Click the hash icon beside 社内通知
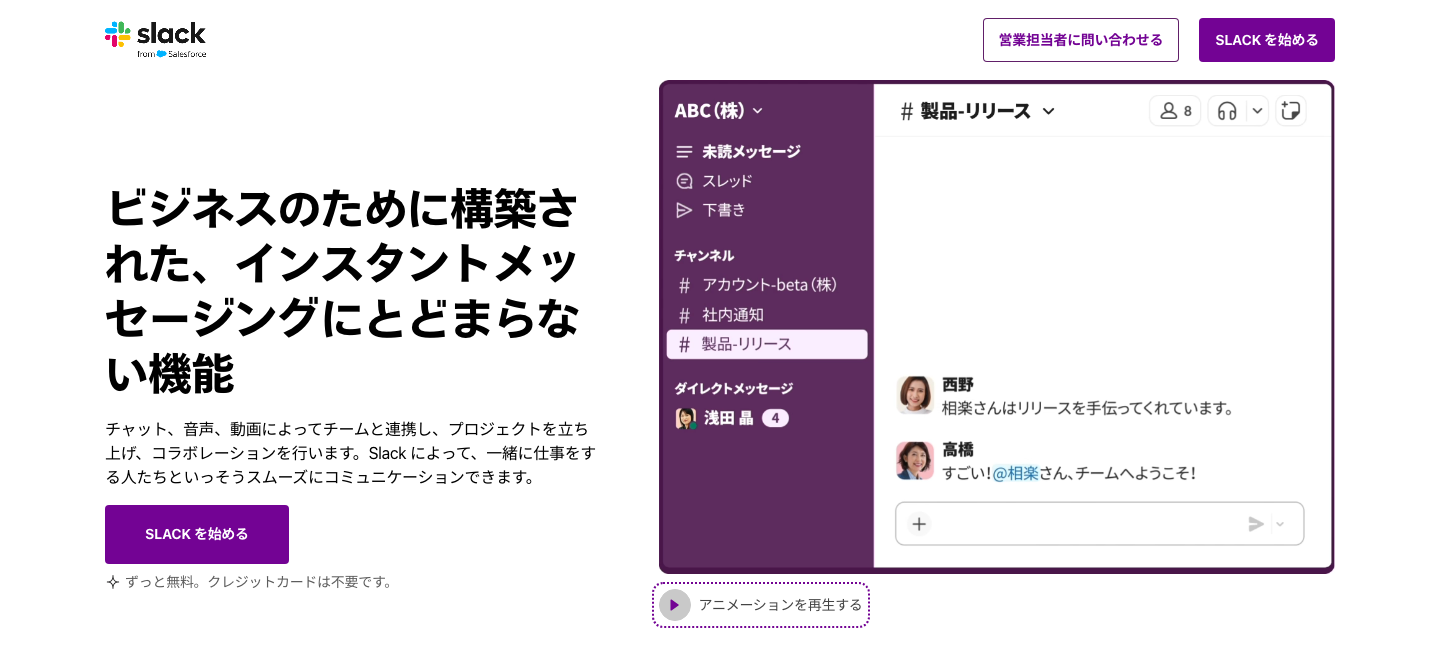1440x660 pixels. pos(684,315)
